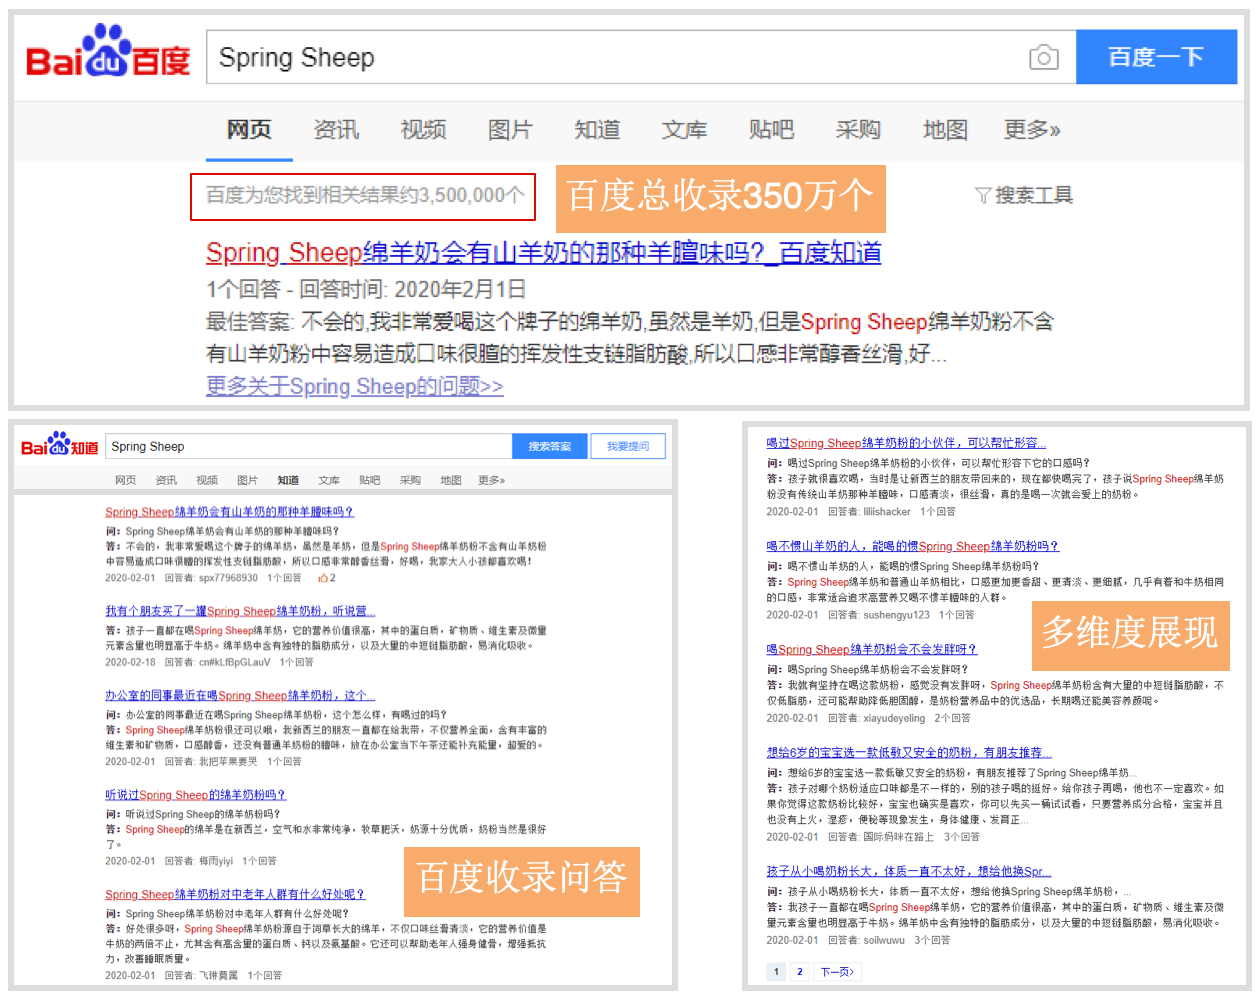This screenshot has width=1260, height=1000.
Task: Click the thumbs-up icon beside count 2
Action: [323, 578]
